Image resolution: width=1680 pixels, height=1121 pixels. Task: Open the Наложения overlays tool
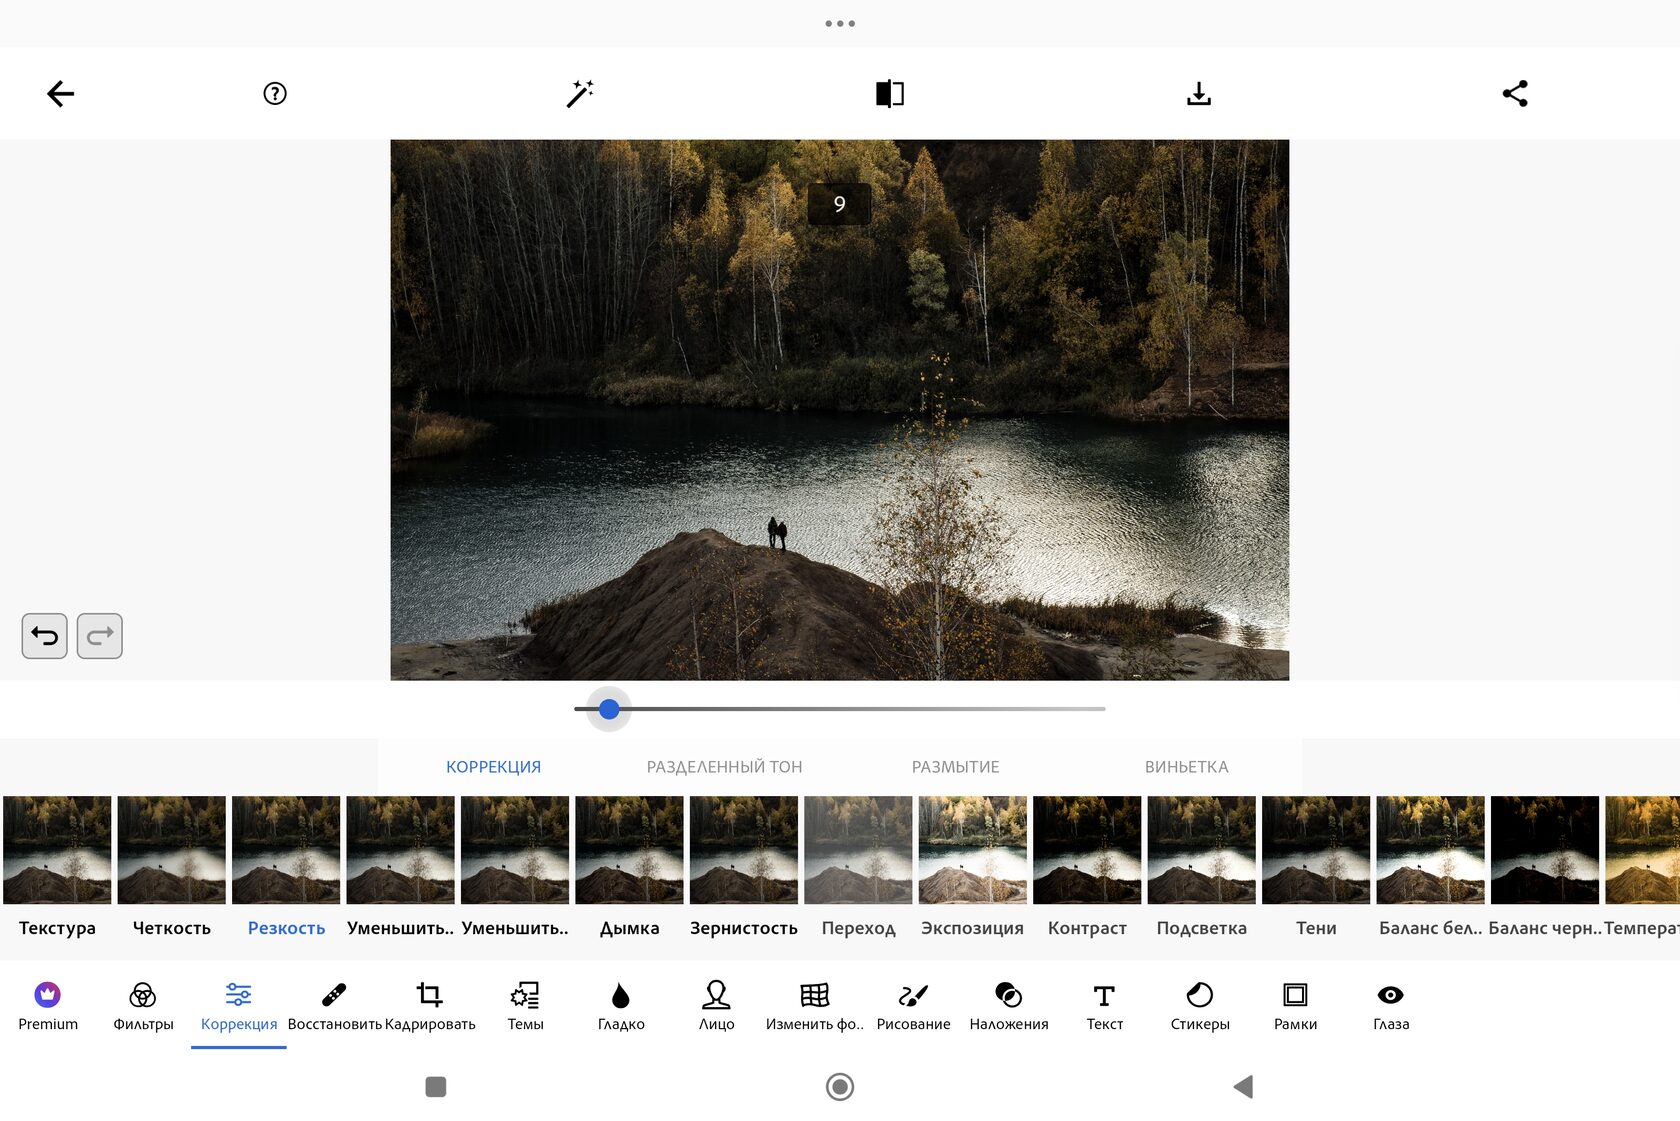tap(1009, 1005)
